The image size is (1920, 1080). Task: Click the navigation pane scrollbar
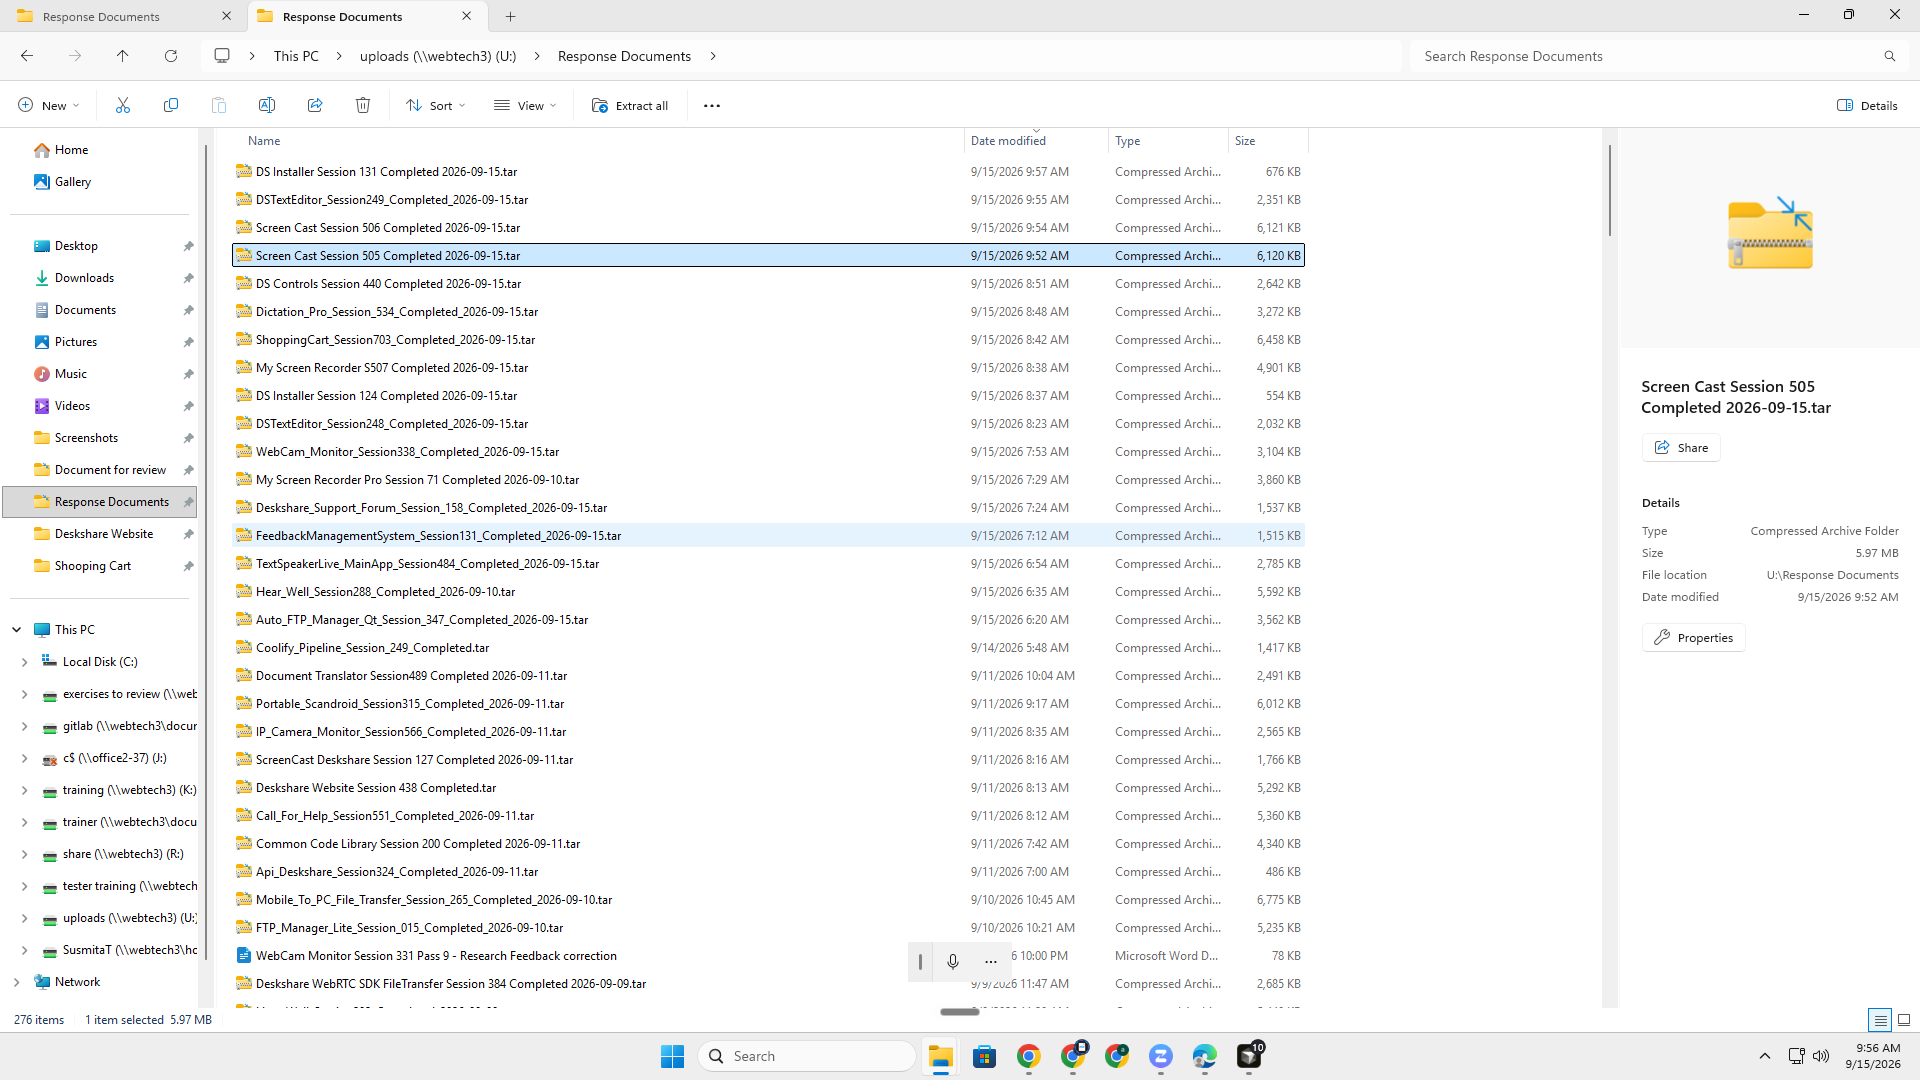(206, 550)
